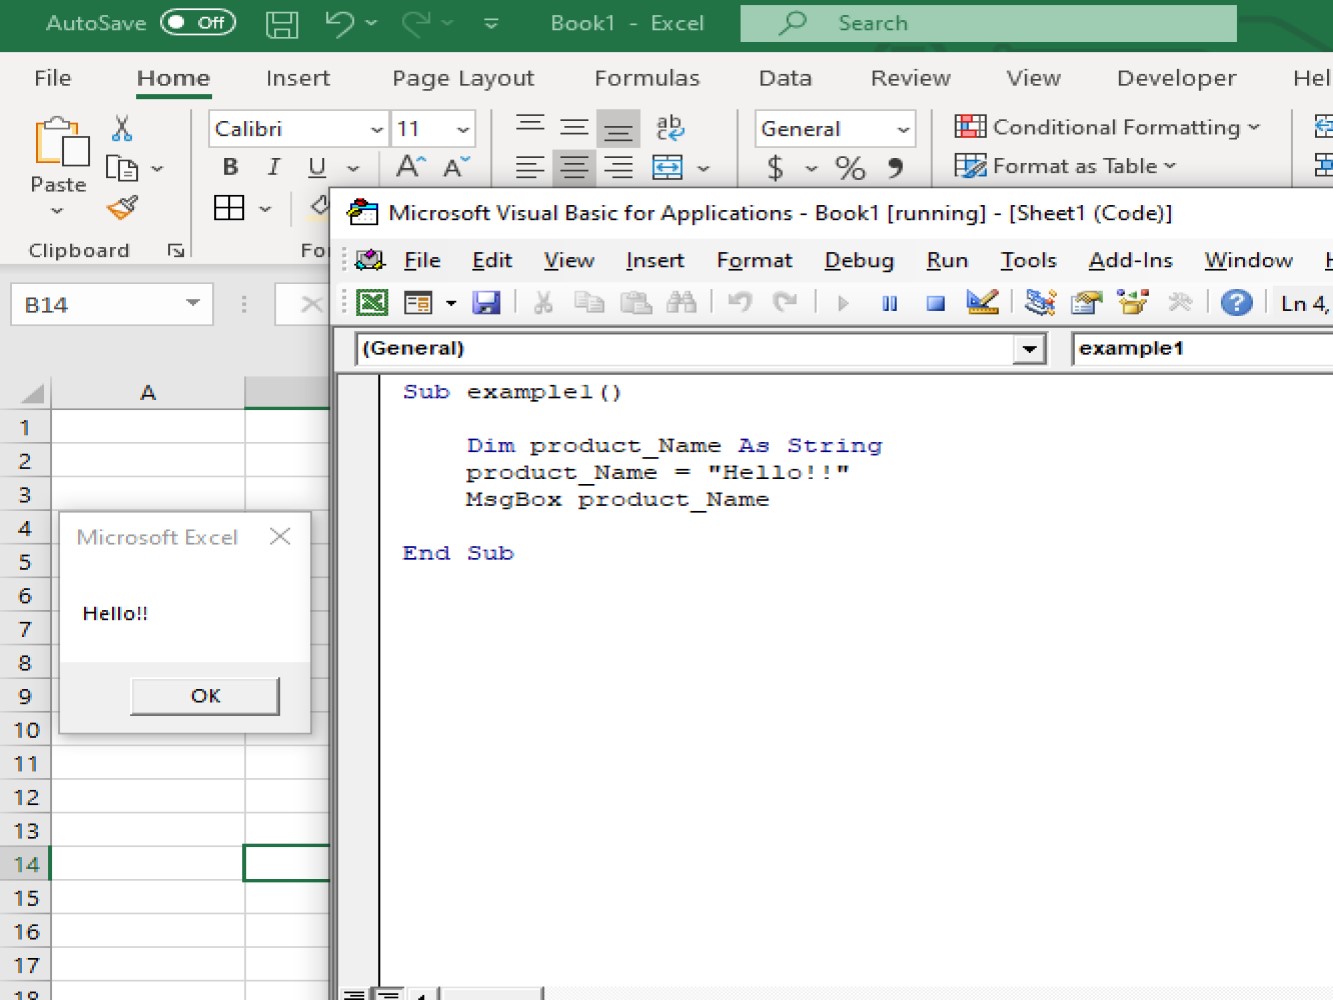Image resolution: width=1333 pixels, height=1000 pixels.
Task: Apply Percent Style format
Action: click(850, 168)
